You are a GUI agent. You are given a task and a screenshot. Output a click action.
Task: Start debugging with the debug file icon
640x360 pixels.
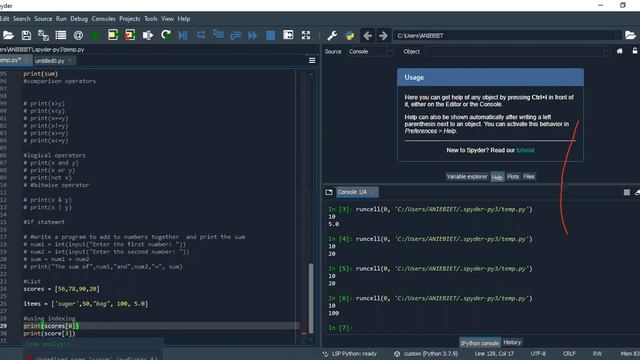pos(183,36)
